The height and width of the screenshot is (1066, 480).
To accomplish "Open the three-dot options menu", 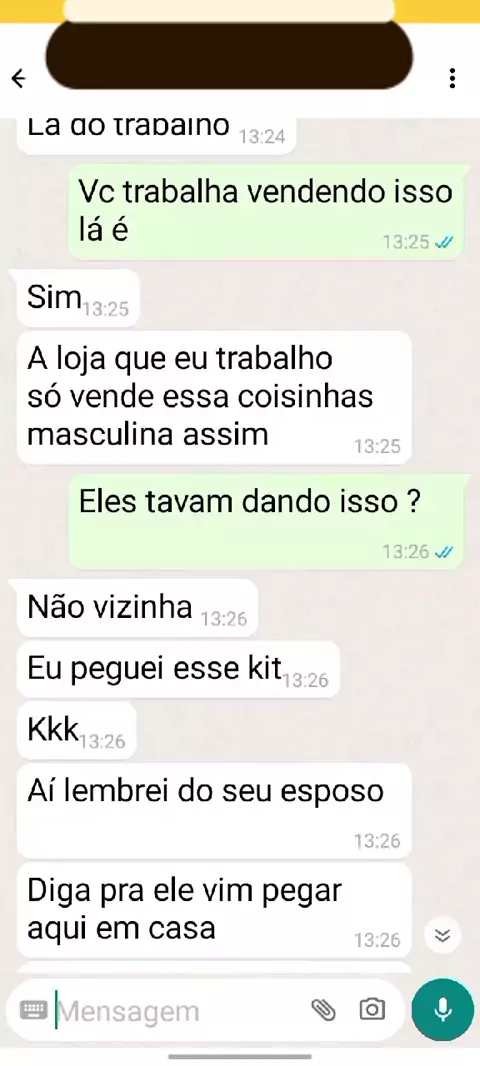I will [x=452, y=79].
